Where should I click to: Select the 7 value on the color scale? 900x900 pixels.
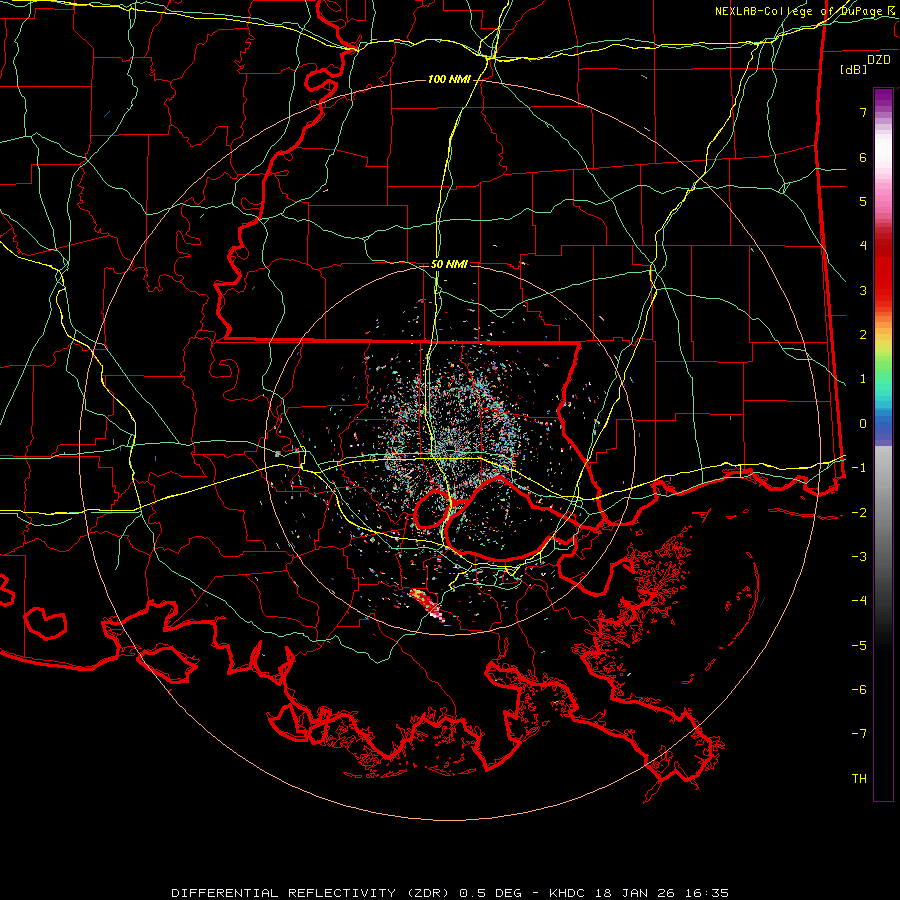tap(863, 112)
